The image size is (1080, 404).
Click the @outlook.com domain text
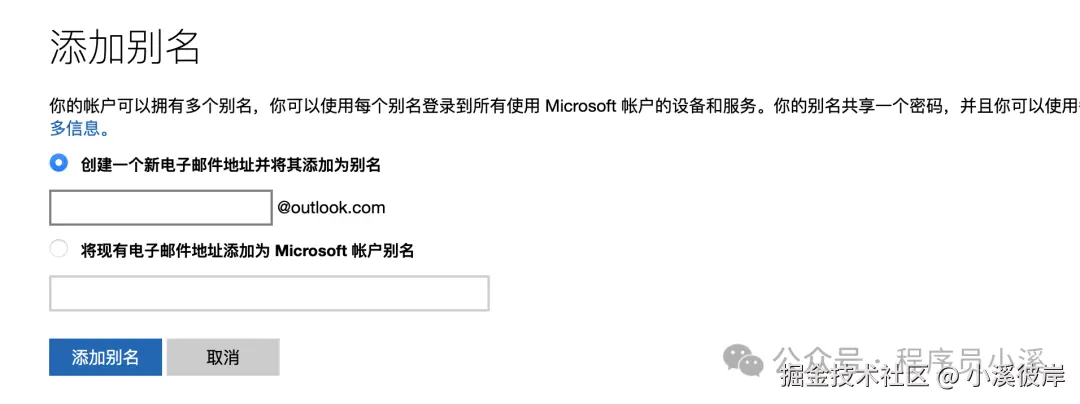[x=331, y=208]
